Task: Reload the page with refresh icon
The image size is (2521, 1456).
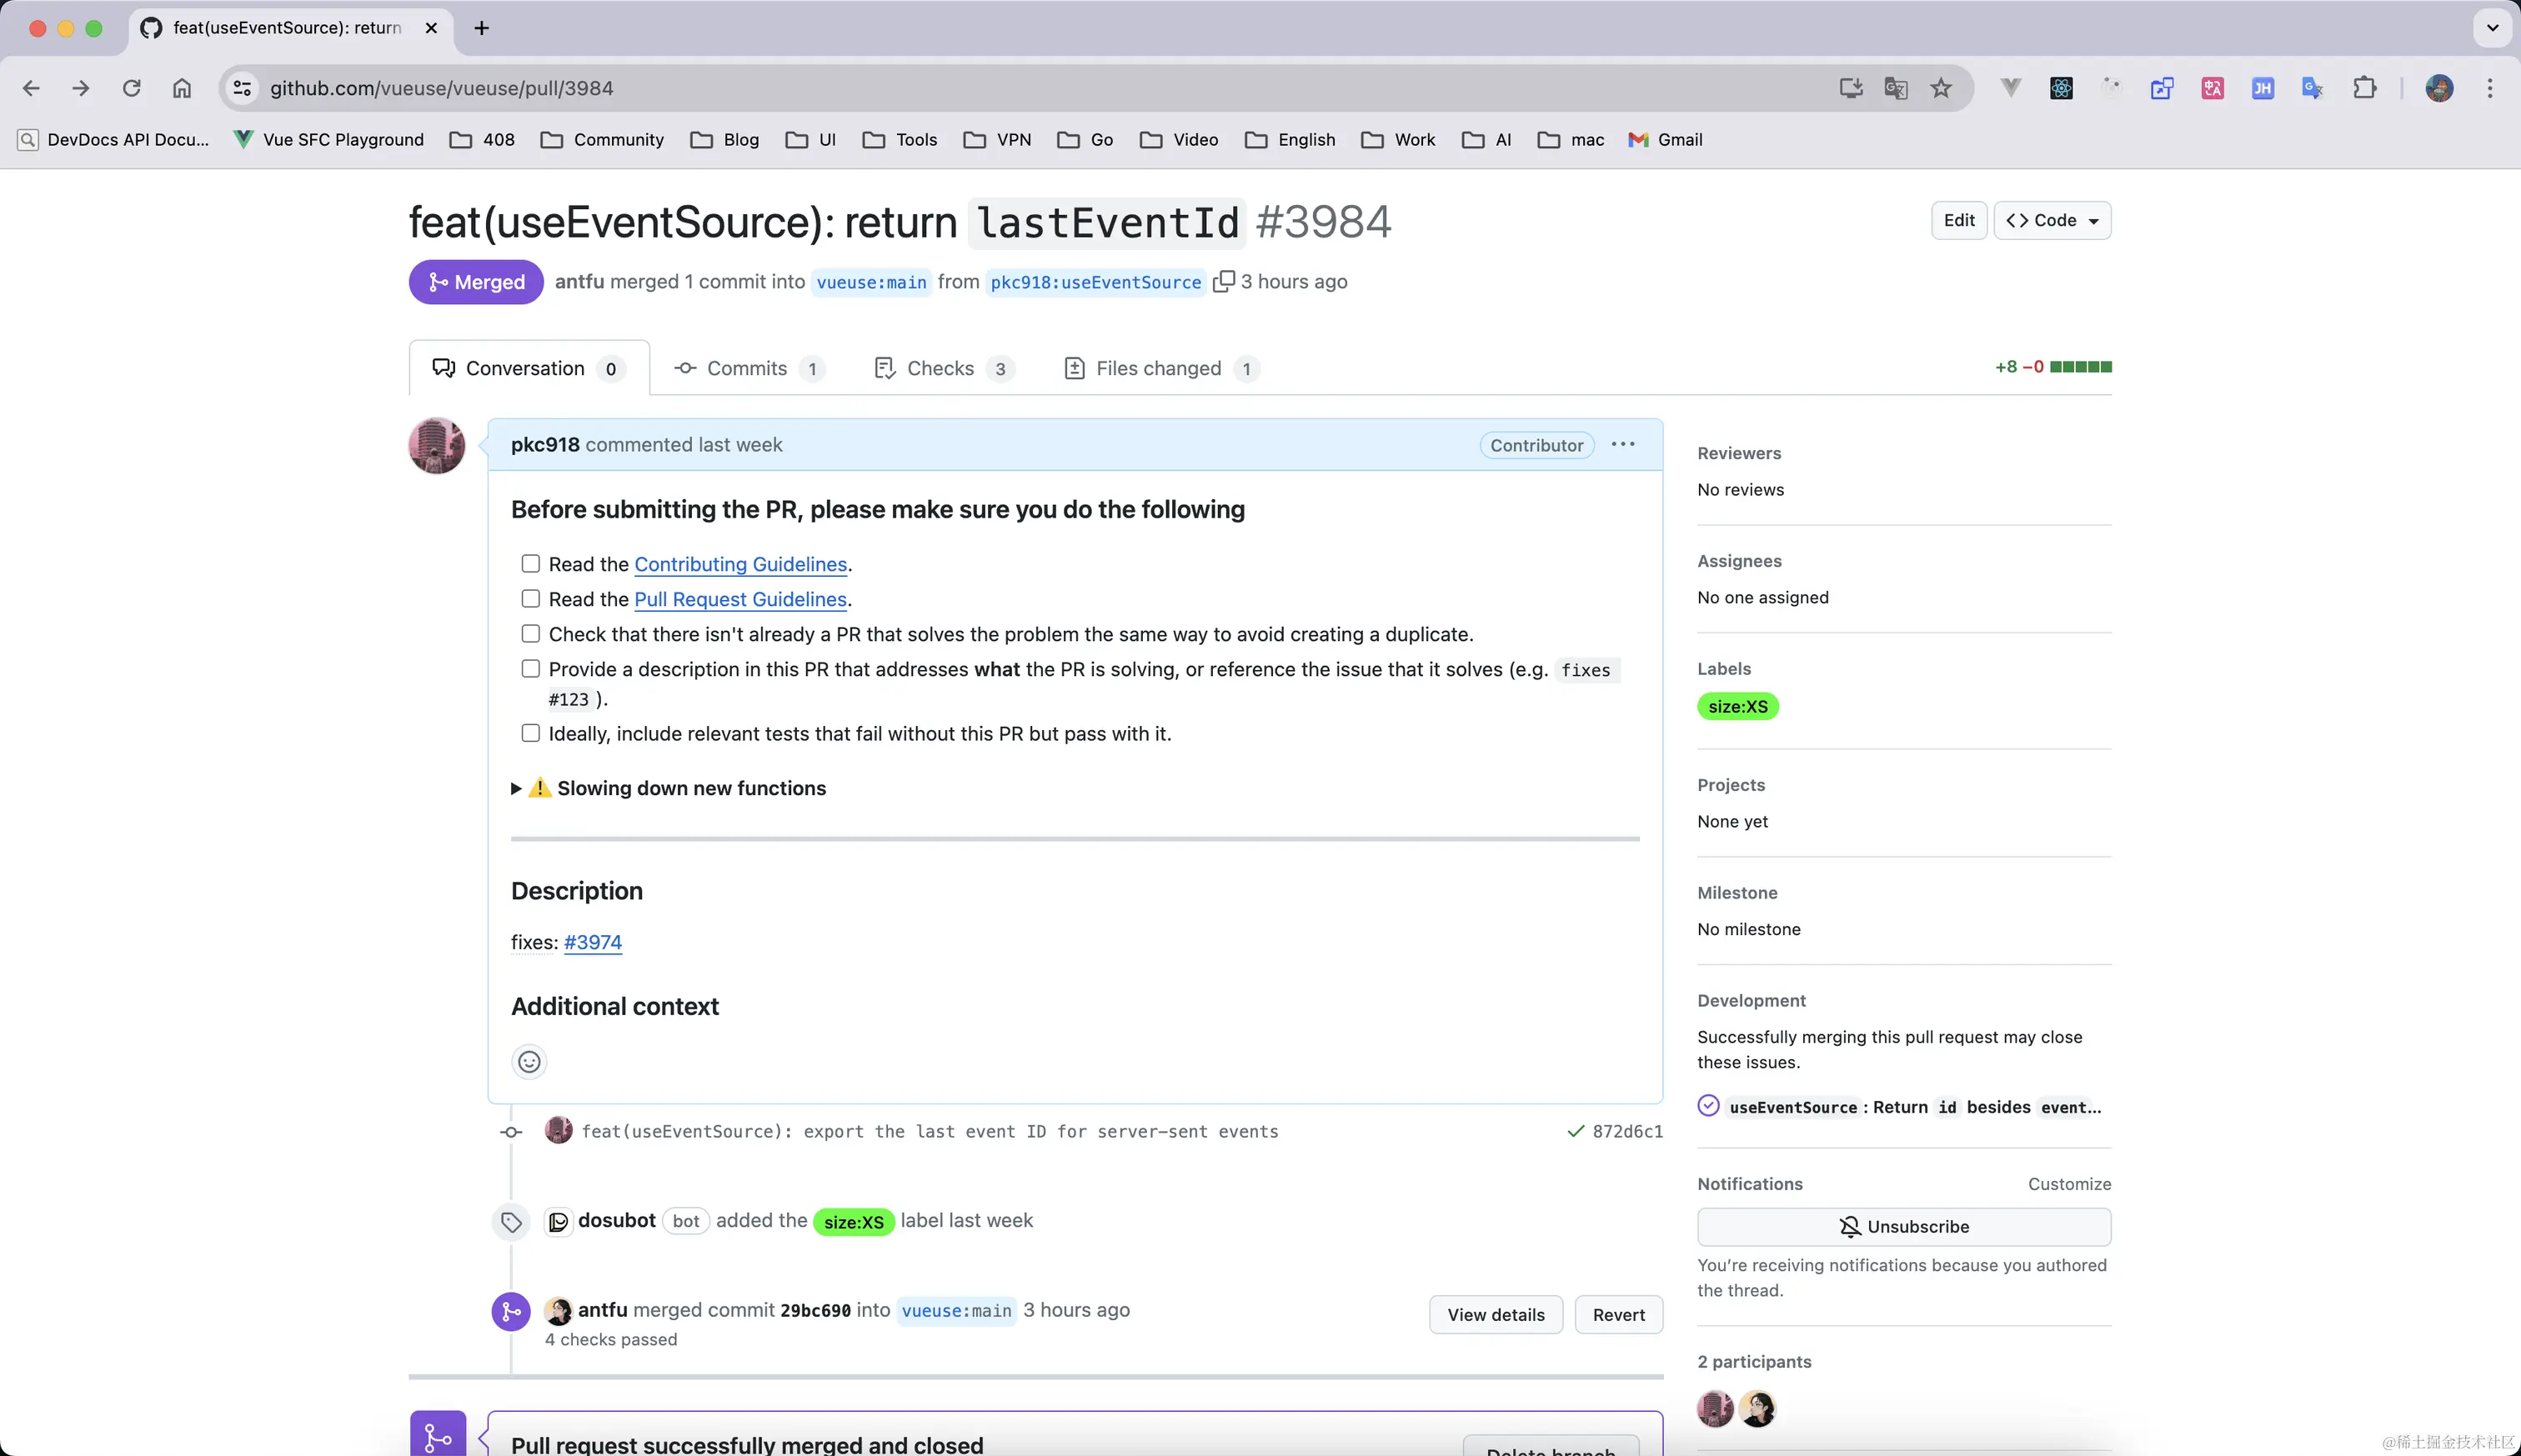Action: pyautogui.click(x=131, y=88)
